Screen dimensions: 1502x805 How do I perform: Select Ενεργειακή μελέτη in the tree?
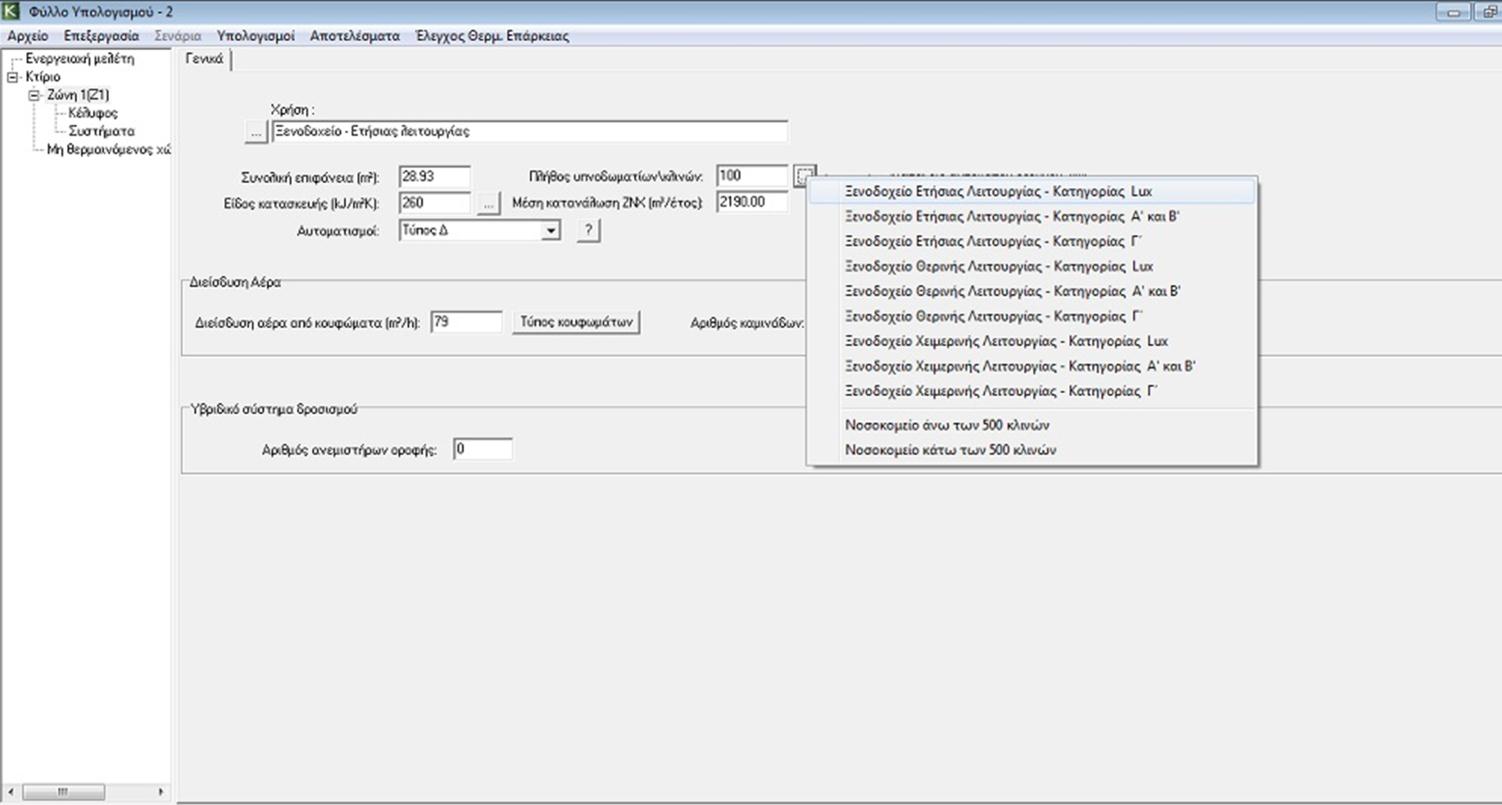click(x=80, y=59)
